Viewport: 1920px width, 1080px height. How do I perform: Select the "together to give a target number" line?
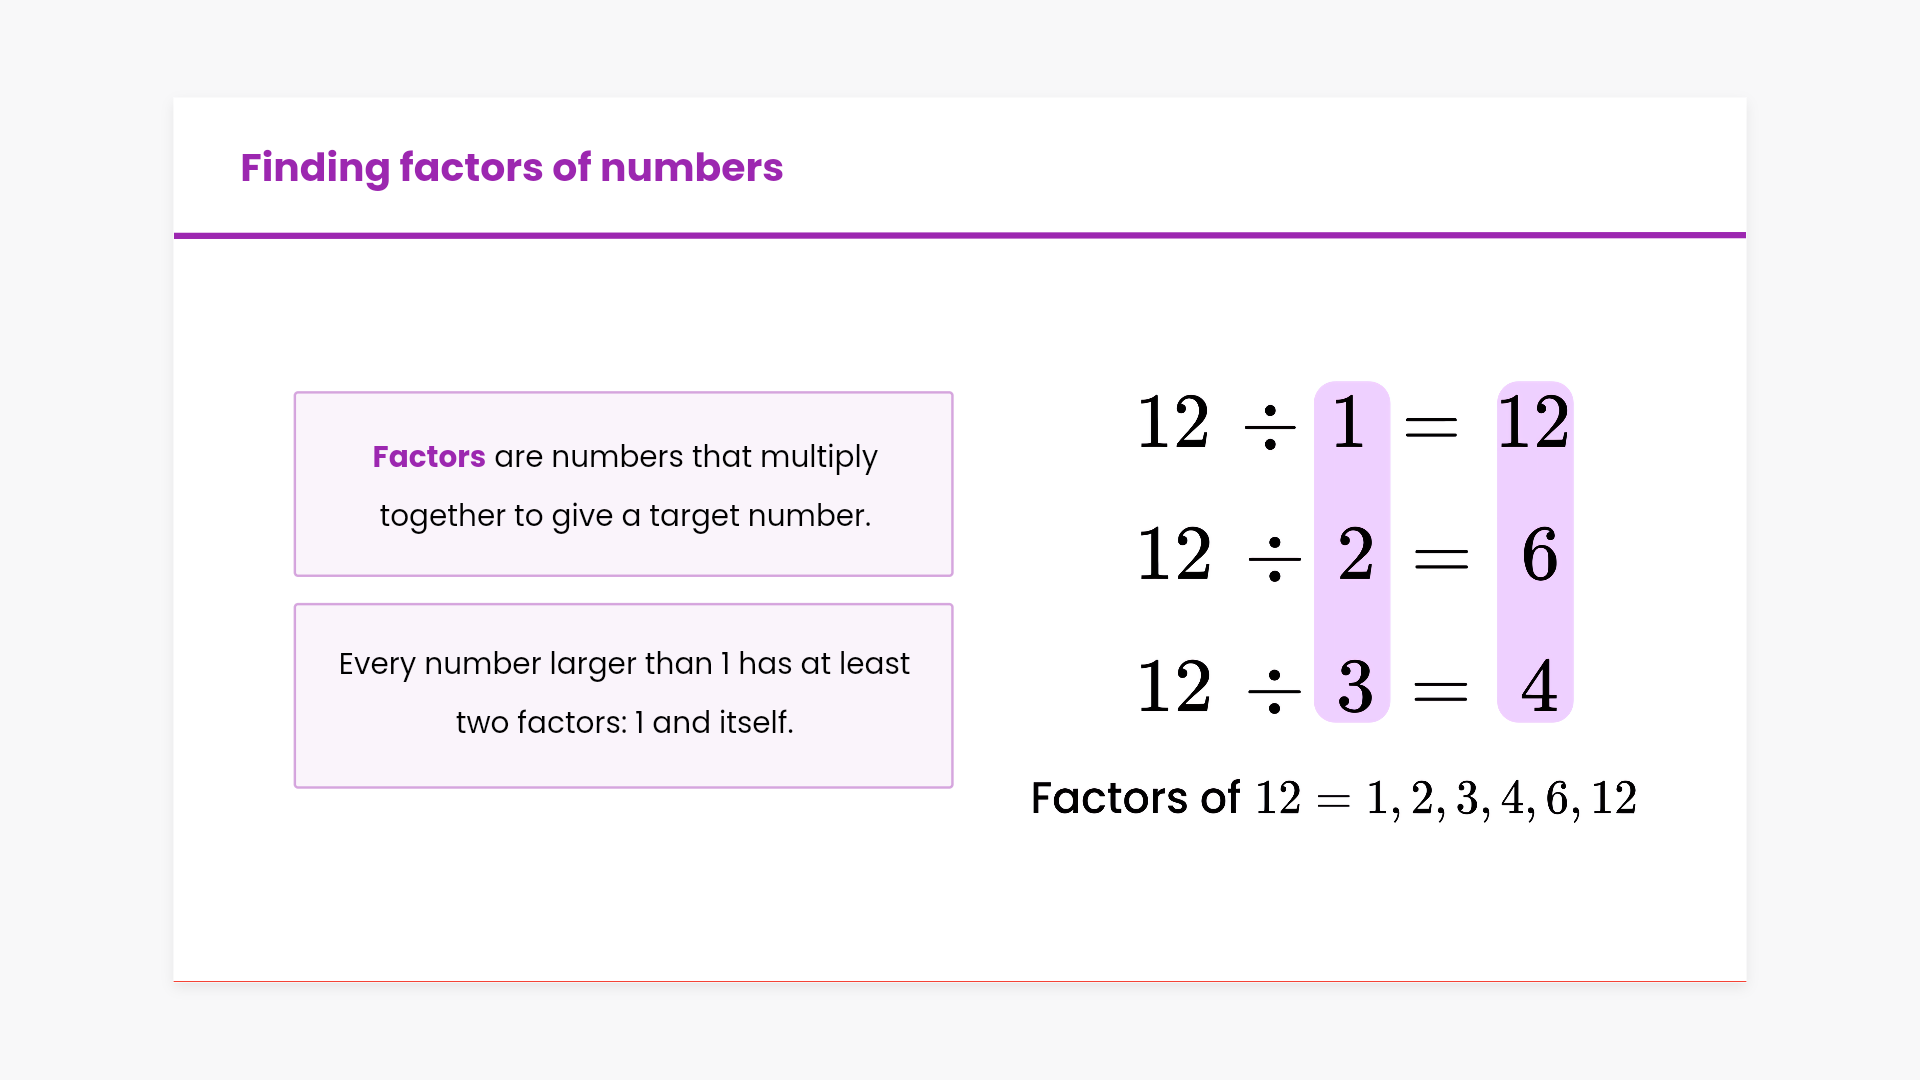[x=625, y=515]
